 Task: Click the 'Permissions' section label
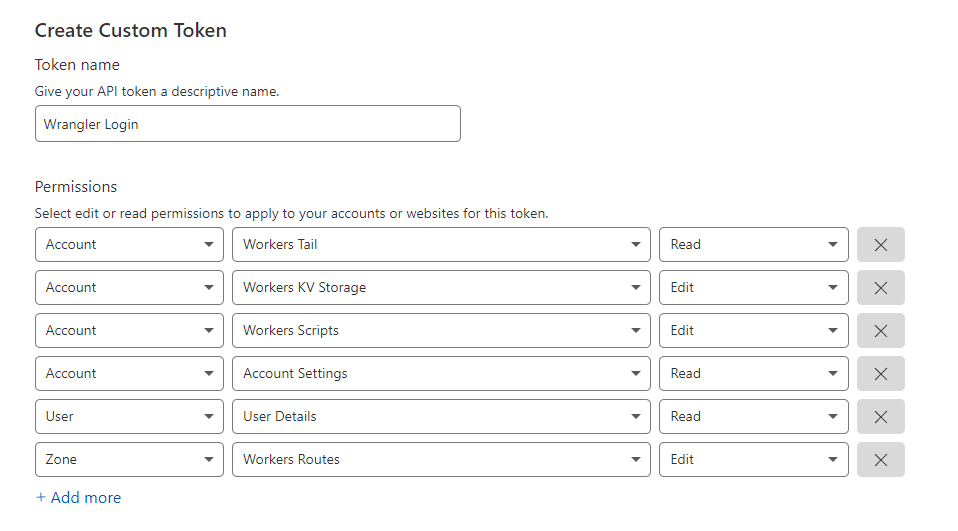point(76,187)
